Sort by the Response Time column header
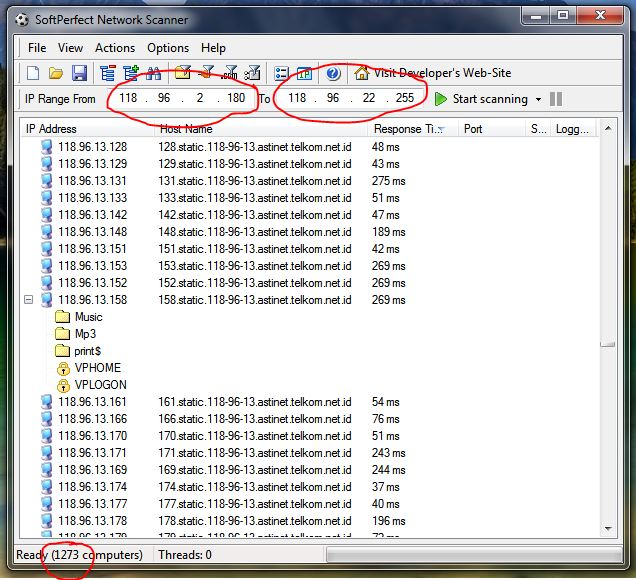The width and height of the screenshot is (636, 580). [413, 129]
